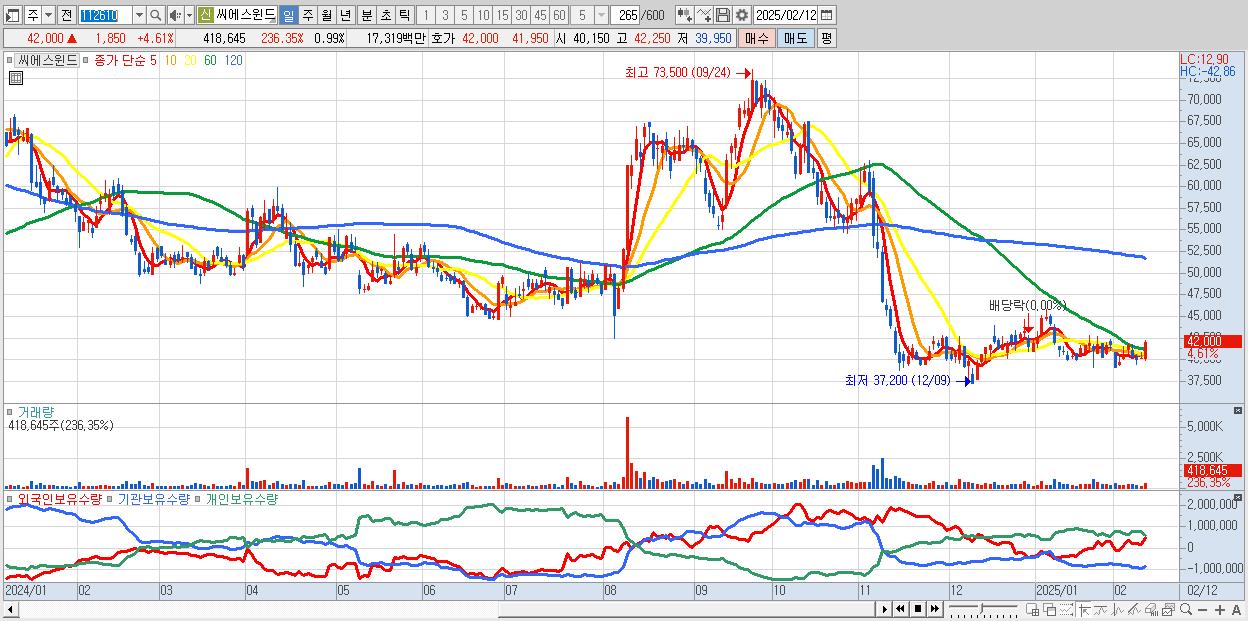The width and height of the screenshot is (1248, 621).
Task: Select the 초 second chart period
Action: (x=385, y=15)
